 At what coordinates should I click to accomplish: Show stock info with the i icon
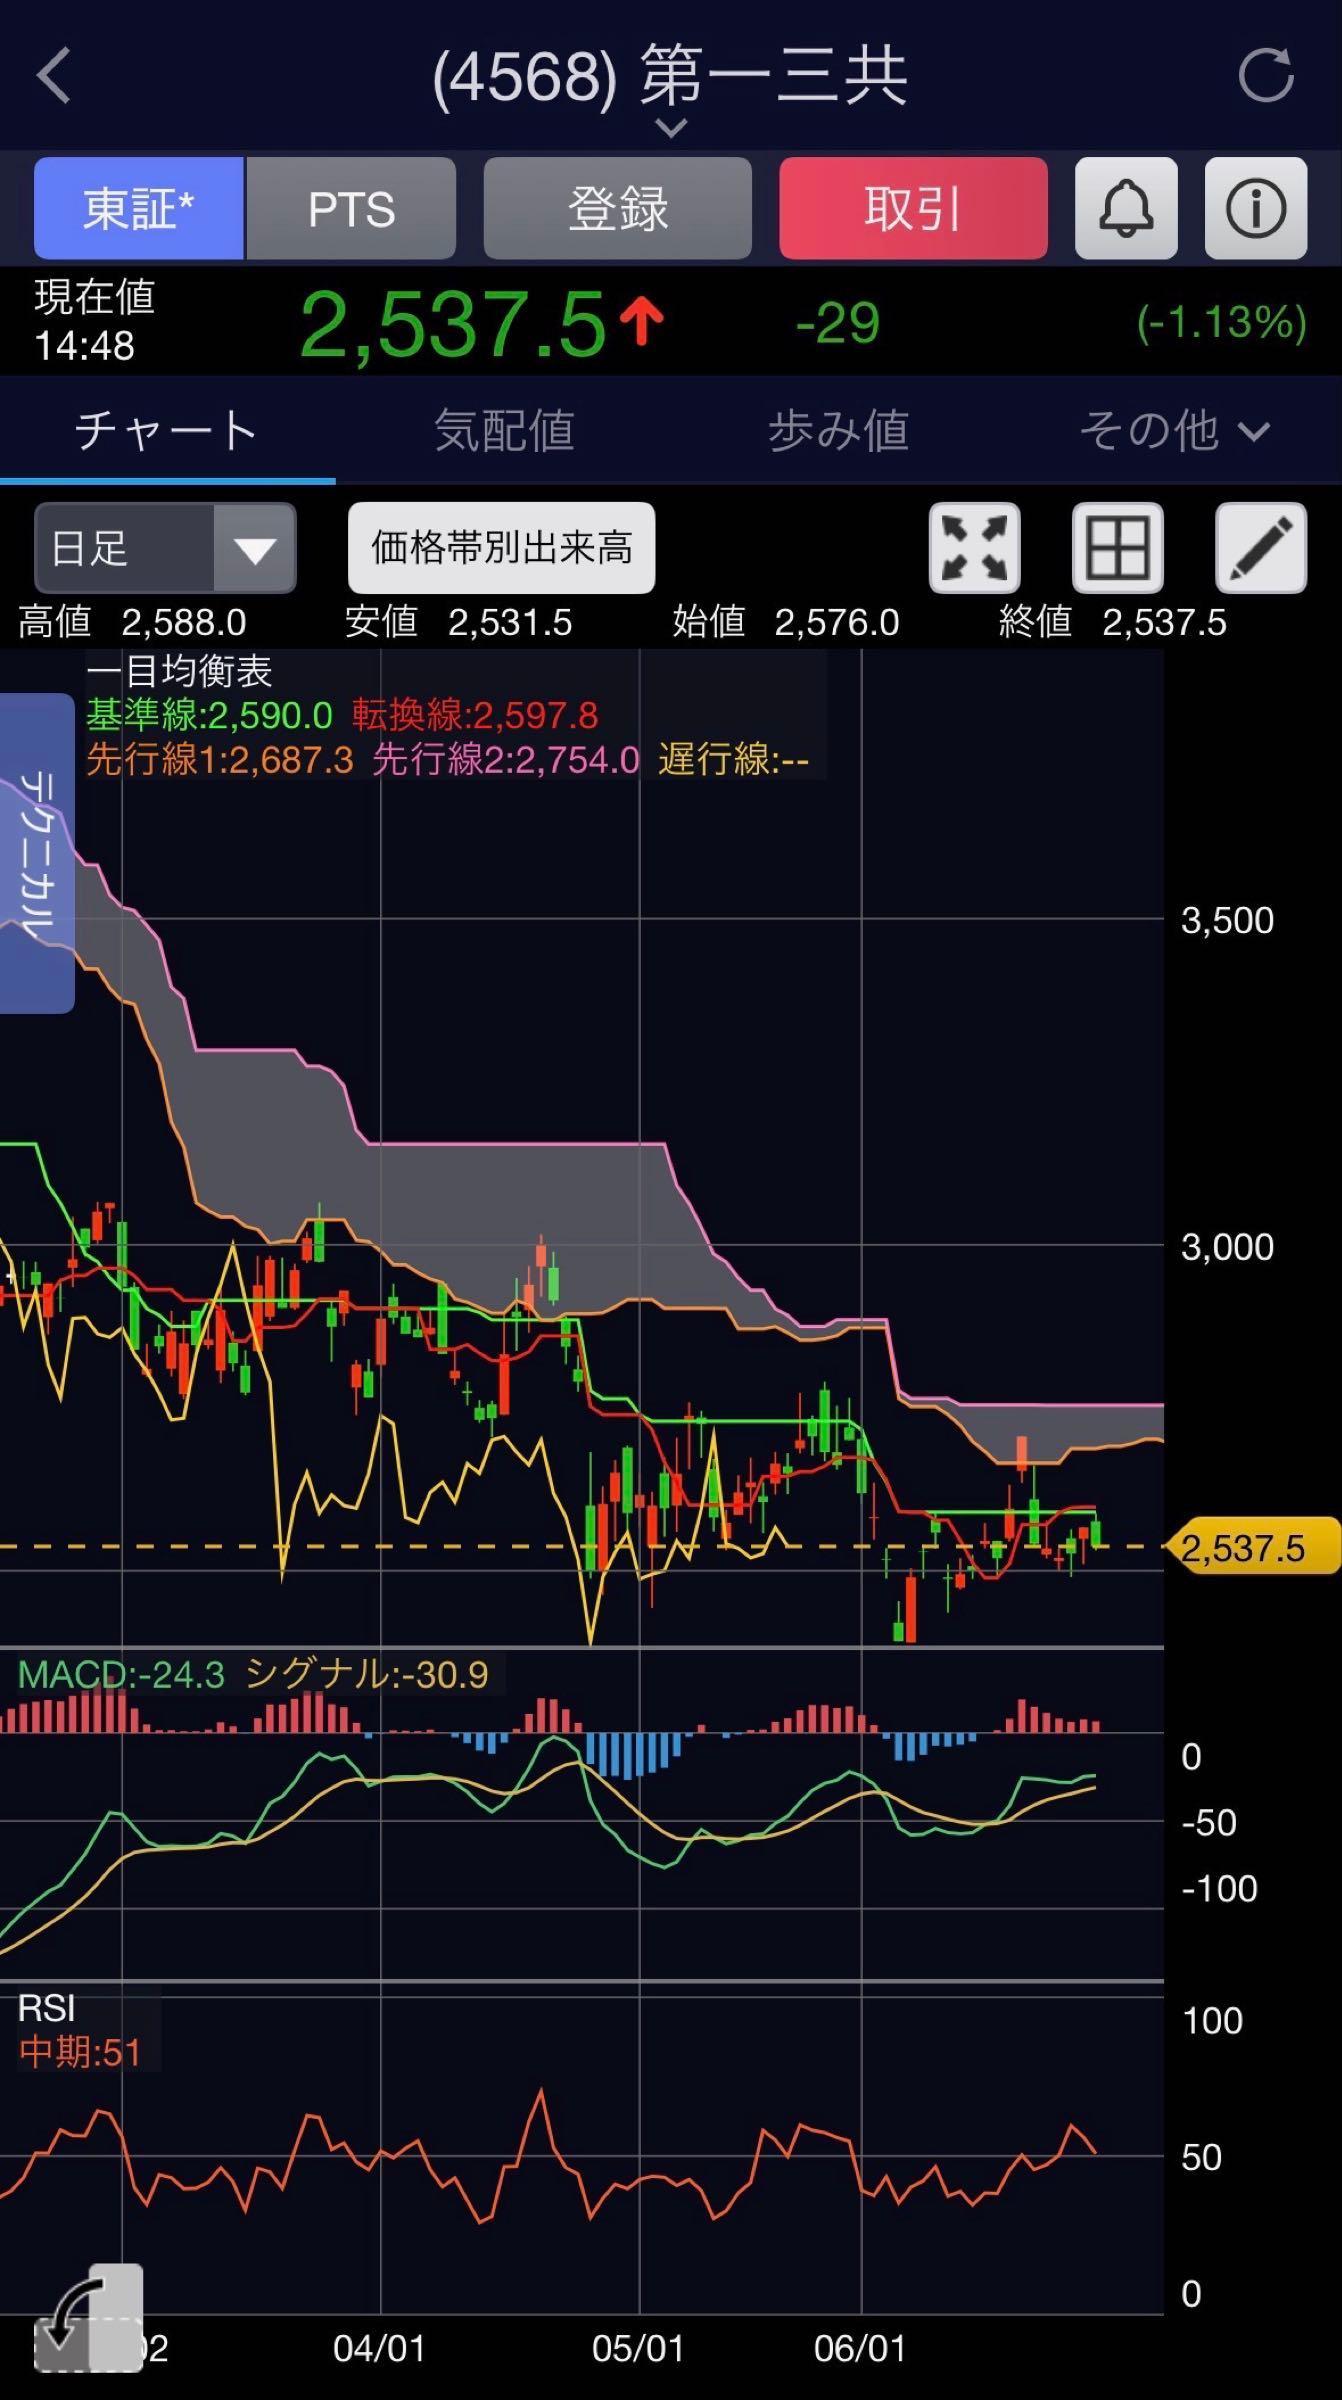coord(1256,209)
